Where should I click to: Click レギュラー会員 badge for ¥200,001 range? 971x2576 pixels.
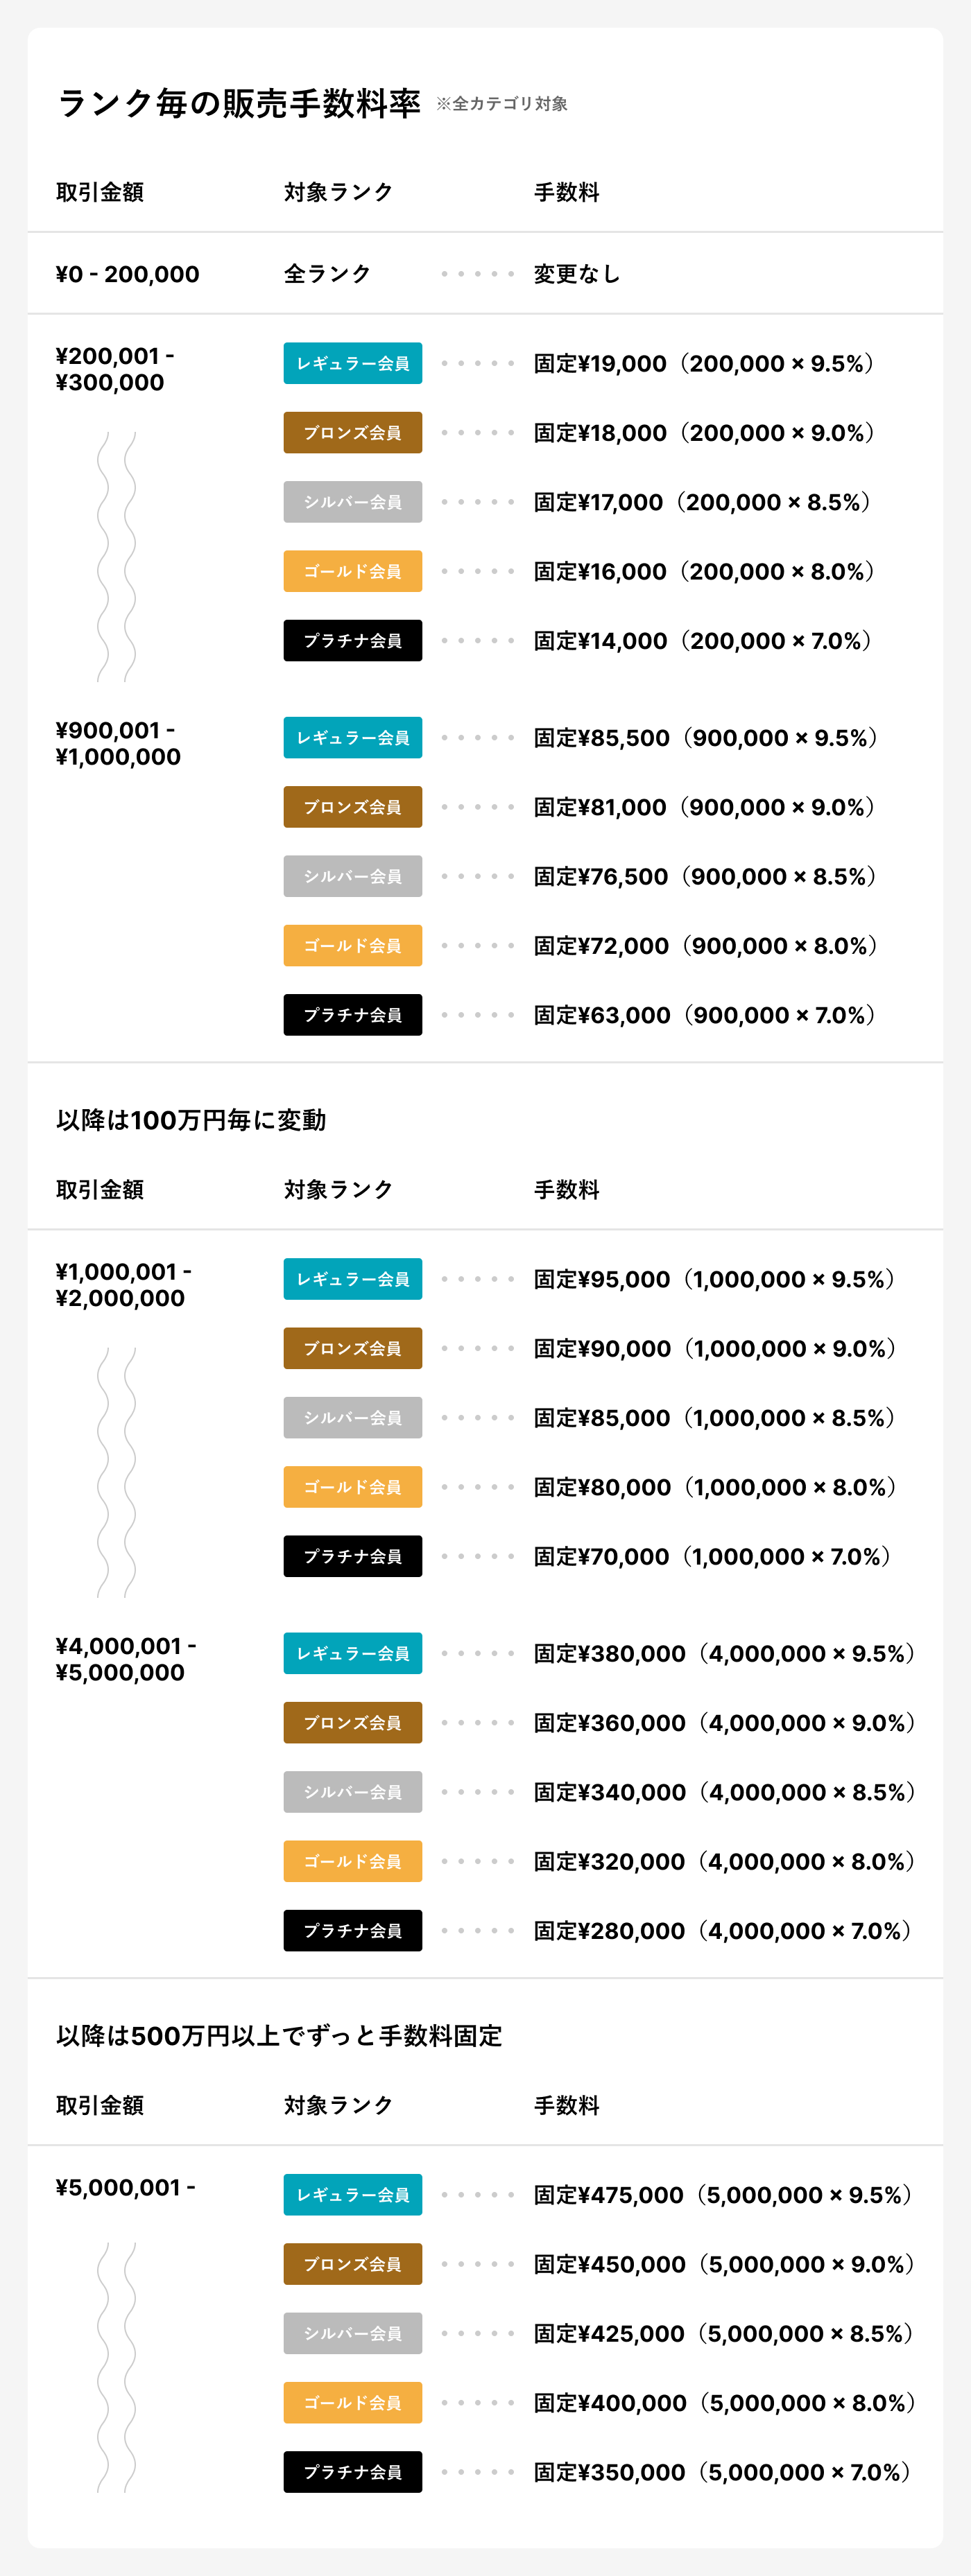pos(352,363)
